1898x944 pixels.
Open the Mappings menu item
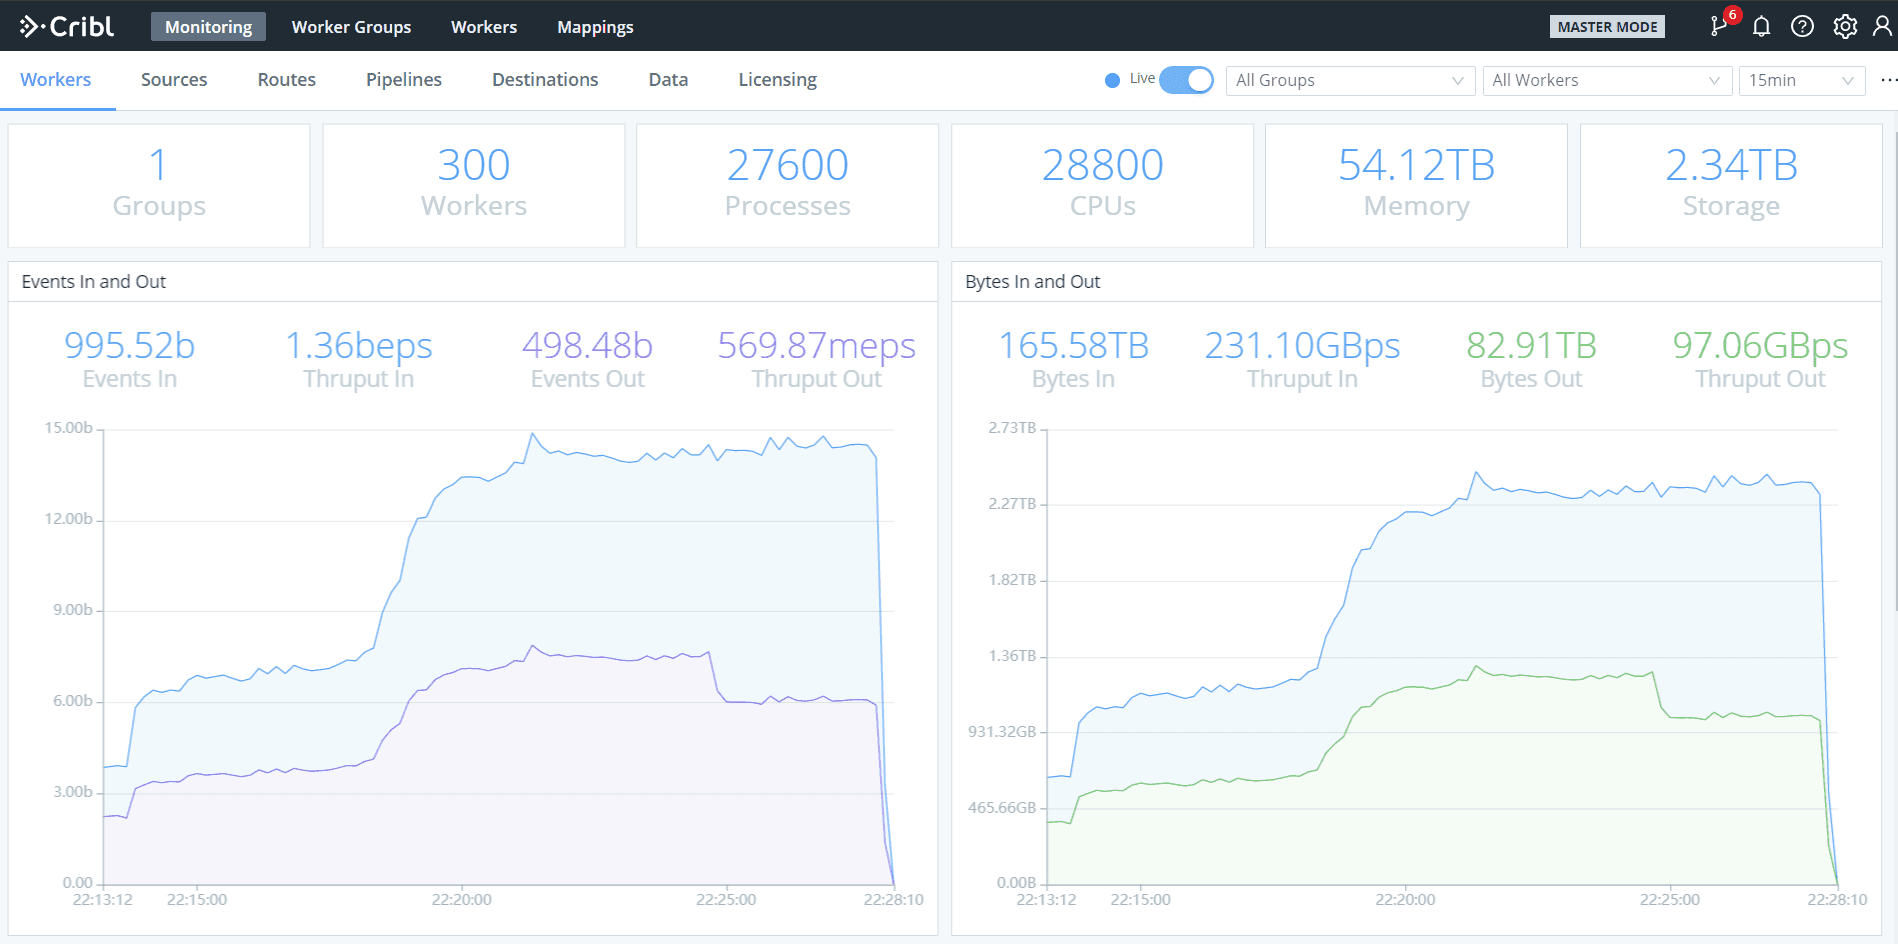tap(595, 27)
